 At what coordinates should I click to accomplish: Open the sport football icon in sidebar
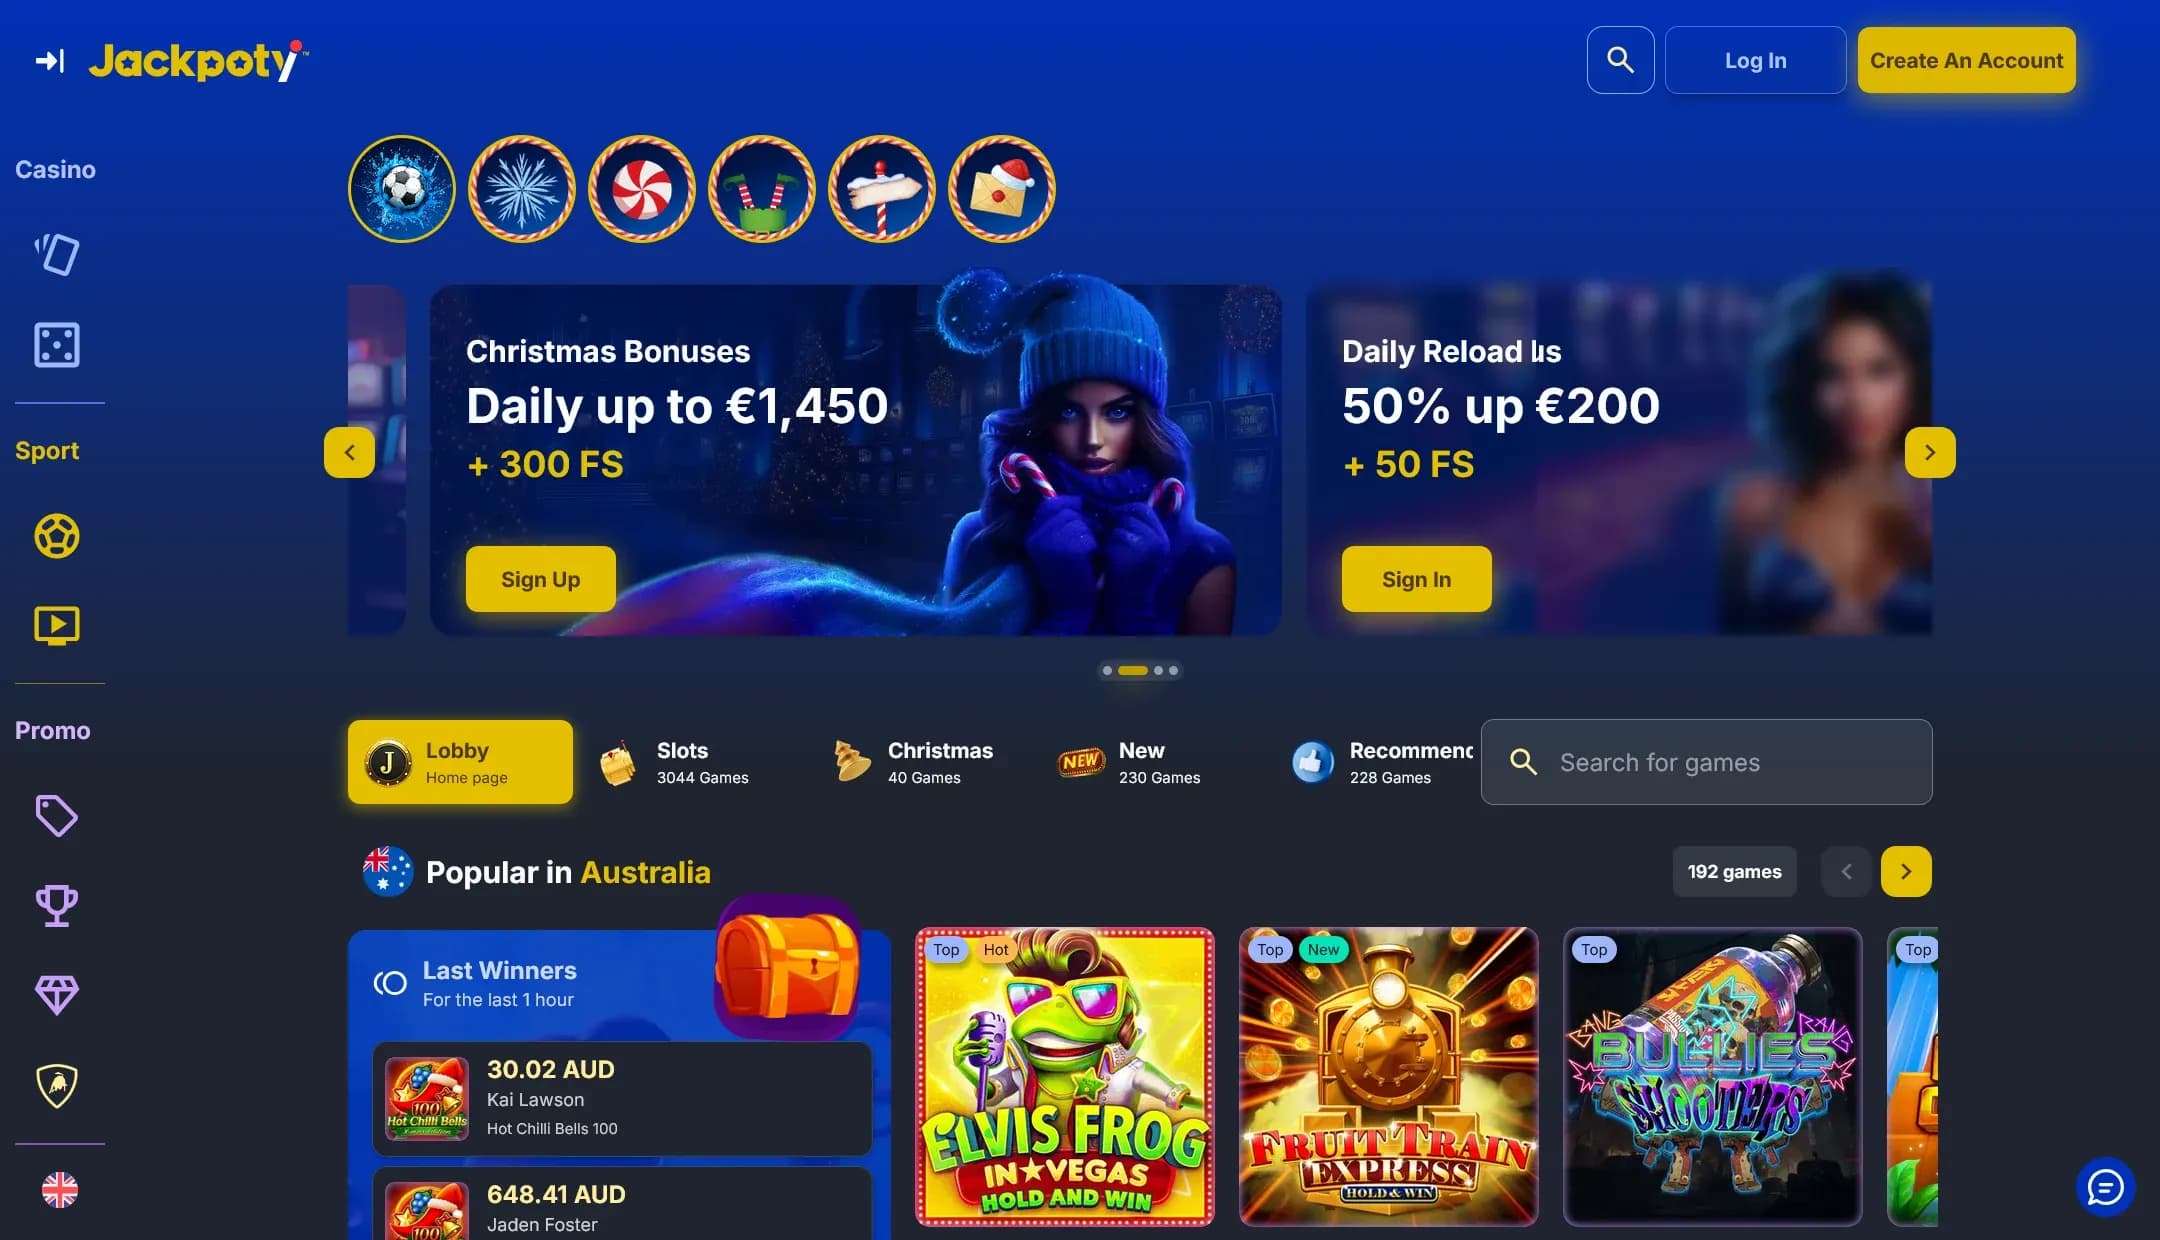tap(57, 536)
